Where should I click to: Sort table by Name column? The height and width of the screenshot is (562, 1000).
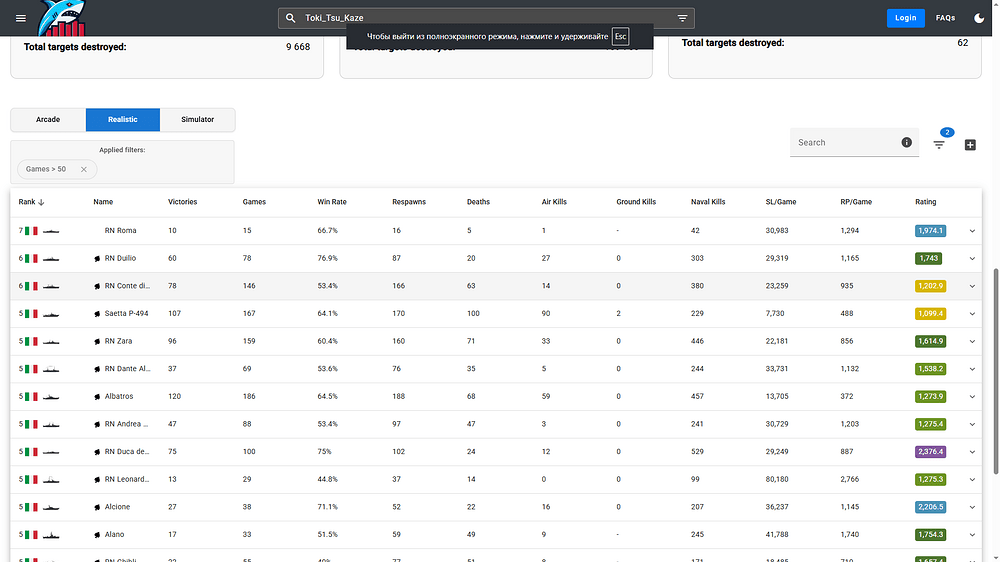click(103, 202)
